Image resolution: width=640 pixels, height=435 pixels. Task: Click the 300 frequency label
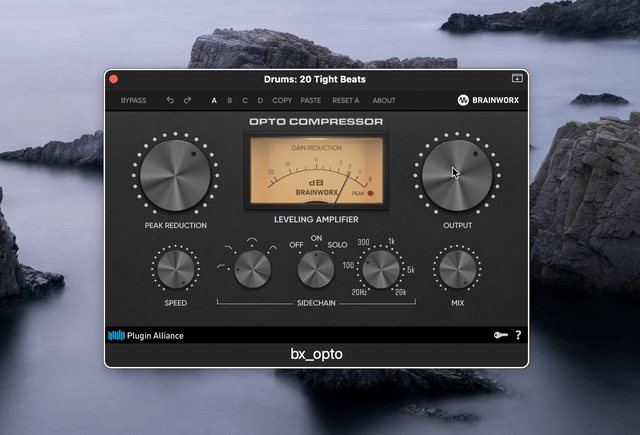pyautogui.click(x=363, y=242)
